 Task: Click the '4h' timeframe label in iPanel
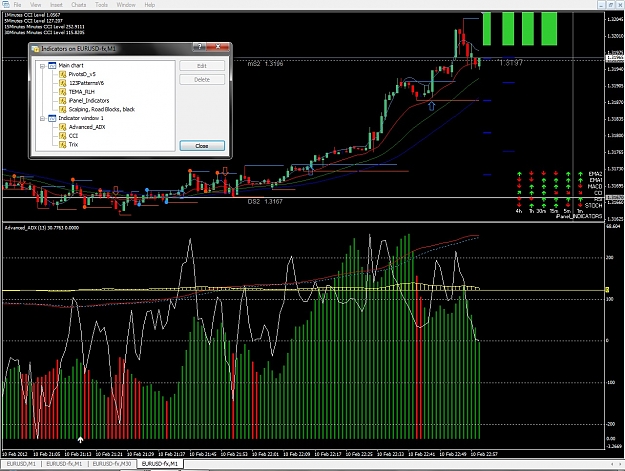coord(519,211)
